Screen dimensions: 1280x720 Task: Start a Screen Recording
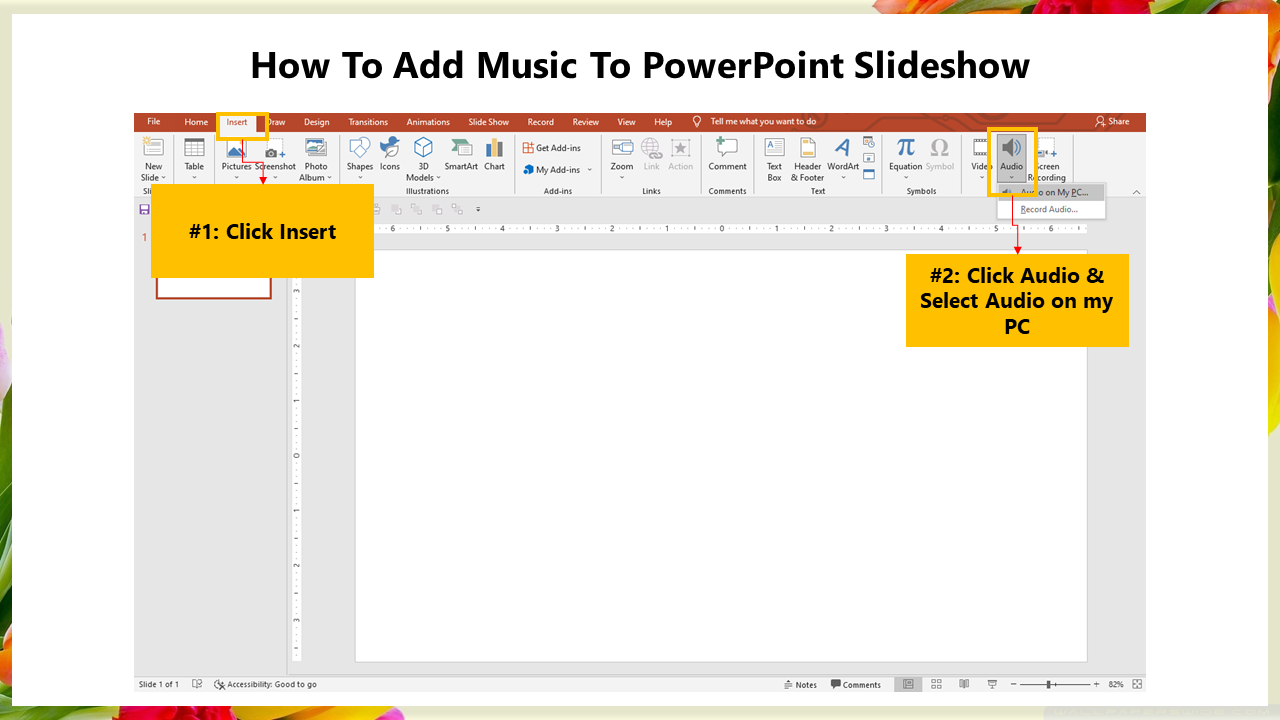(1047, 159)
